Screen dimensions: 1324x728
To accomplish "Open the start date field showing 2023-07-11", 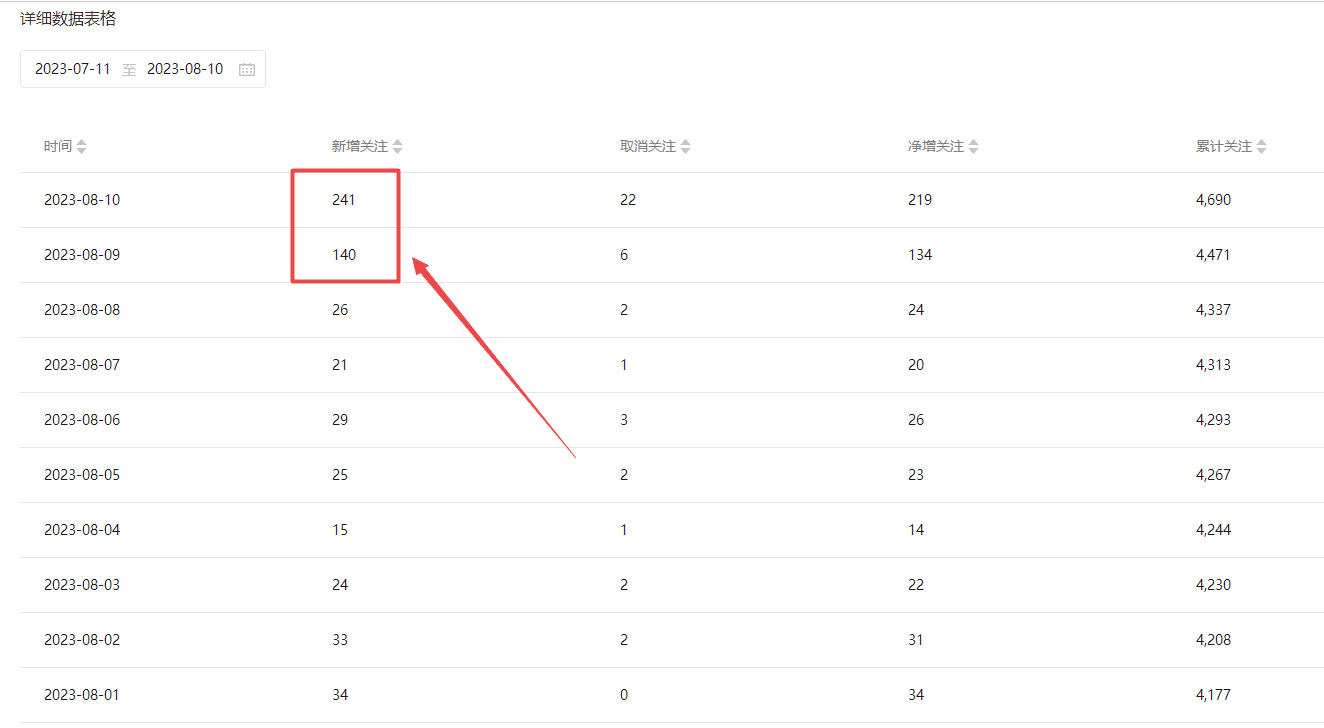I will click(x=71, y=69).
